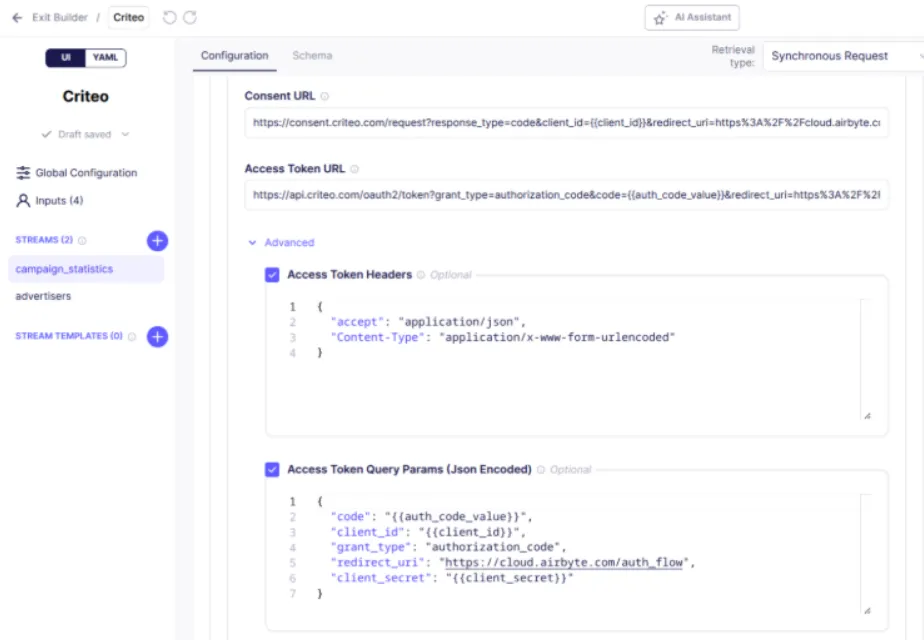Add a stream template via plus icon
The width and height of the screenshot is (924, 640).
[157, 337]
